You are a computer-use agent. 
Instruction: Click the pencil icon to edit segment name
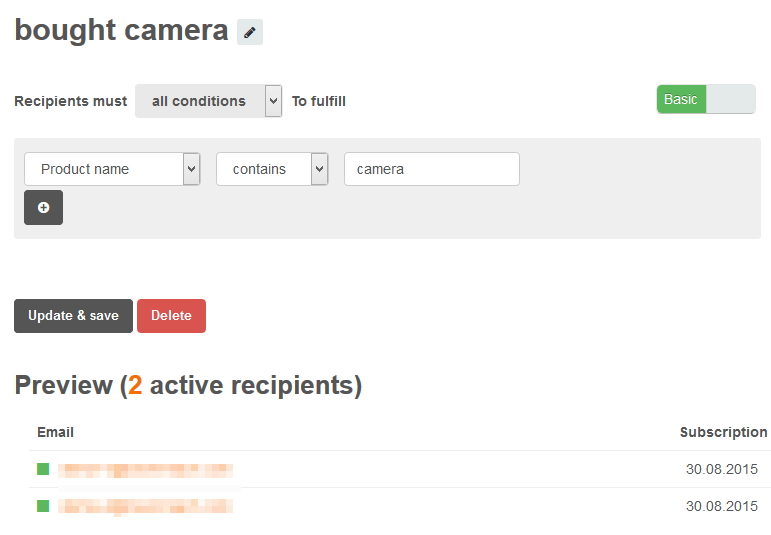[x=250, y=32]
